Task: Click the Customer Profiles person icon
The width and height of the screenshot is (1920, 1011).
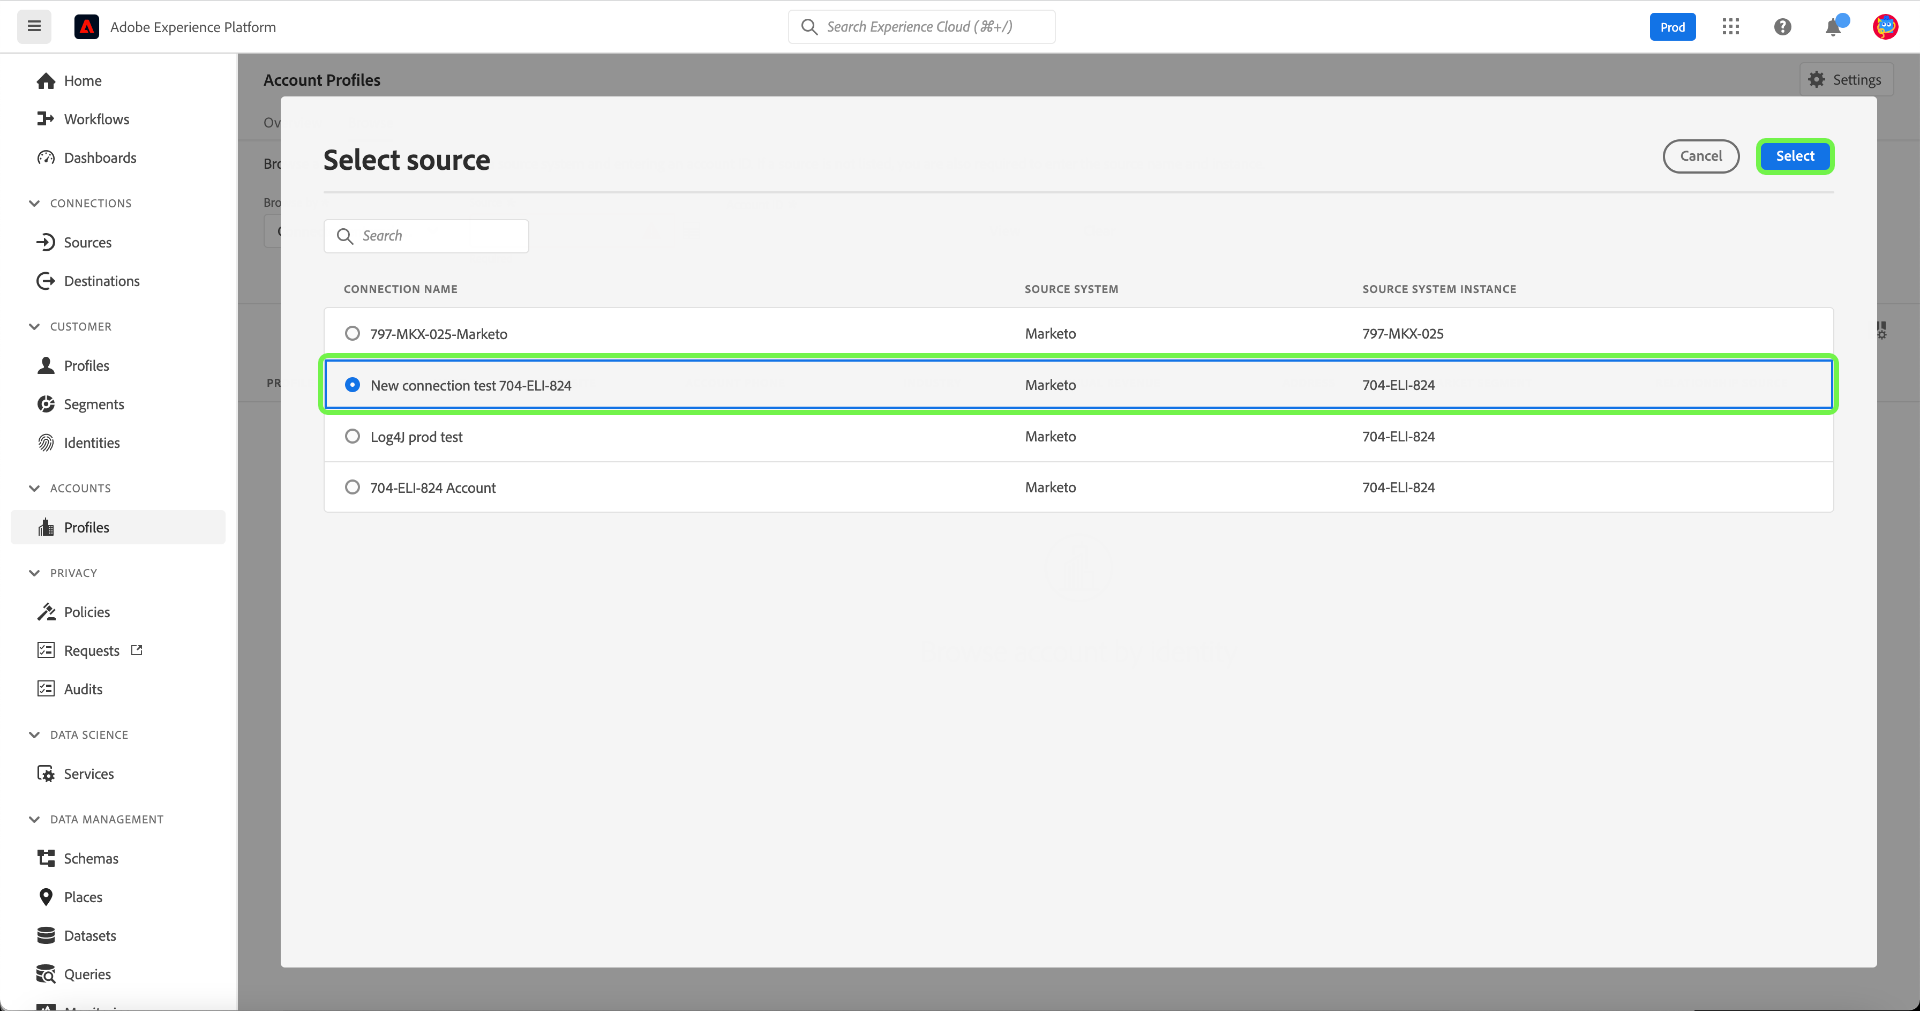Action: (x=46, y=366)
